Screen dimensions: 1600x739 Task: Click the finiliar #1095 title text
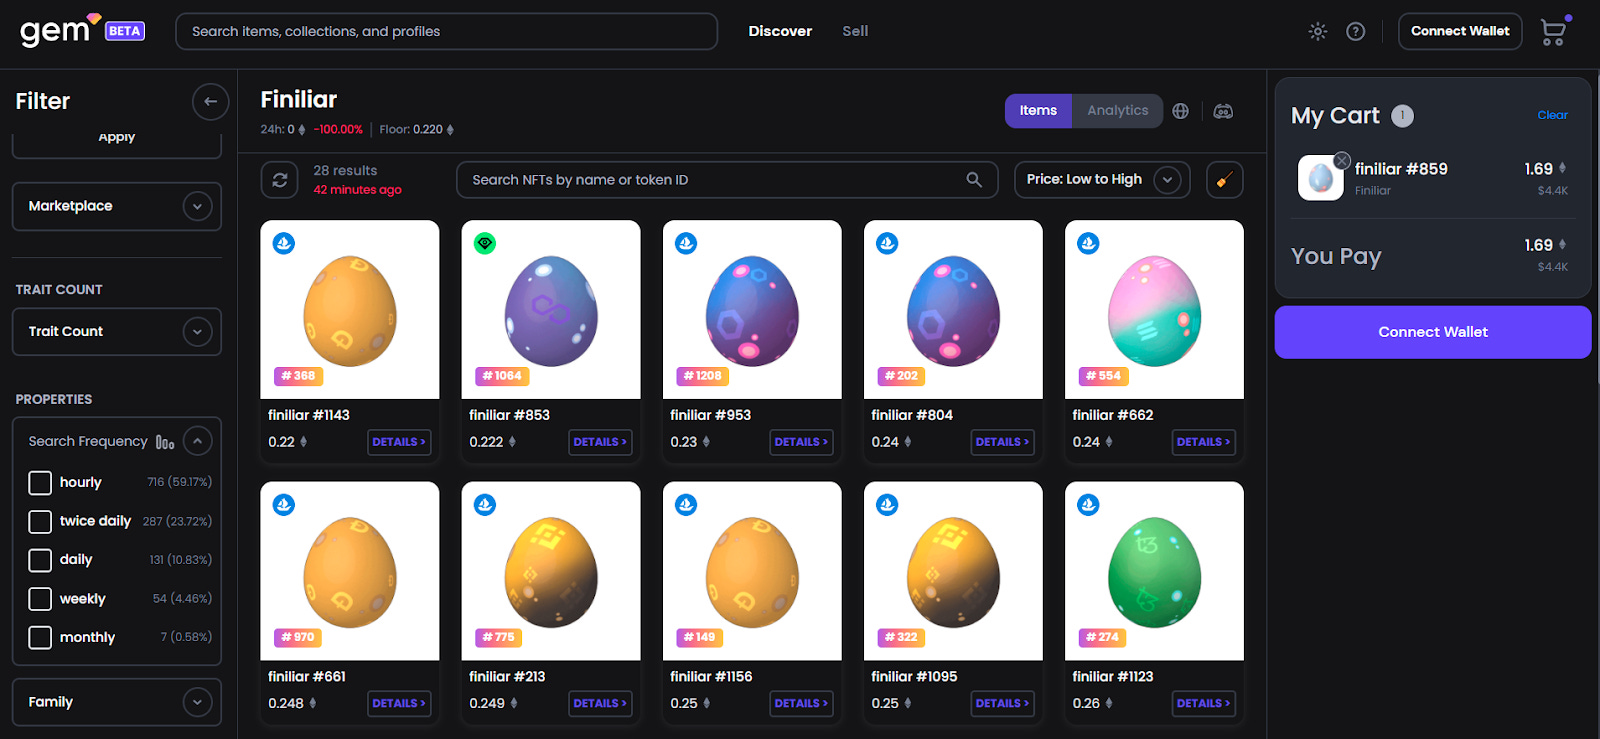914,677
